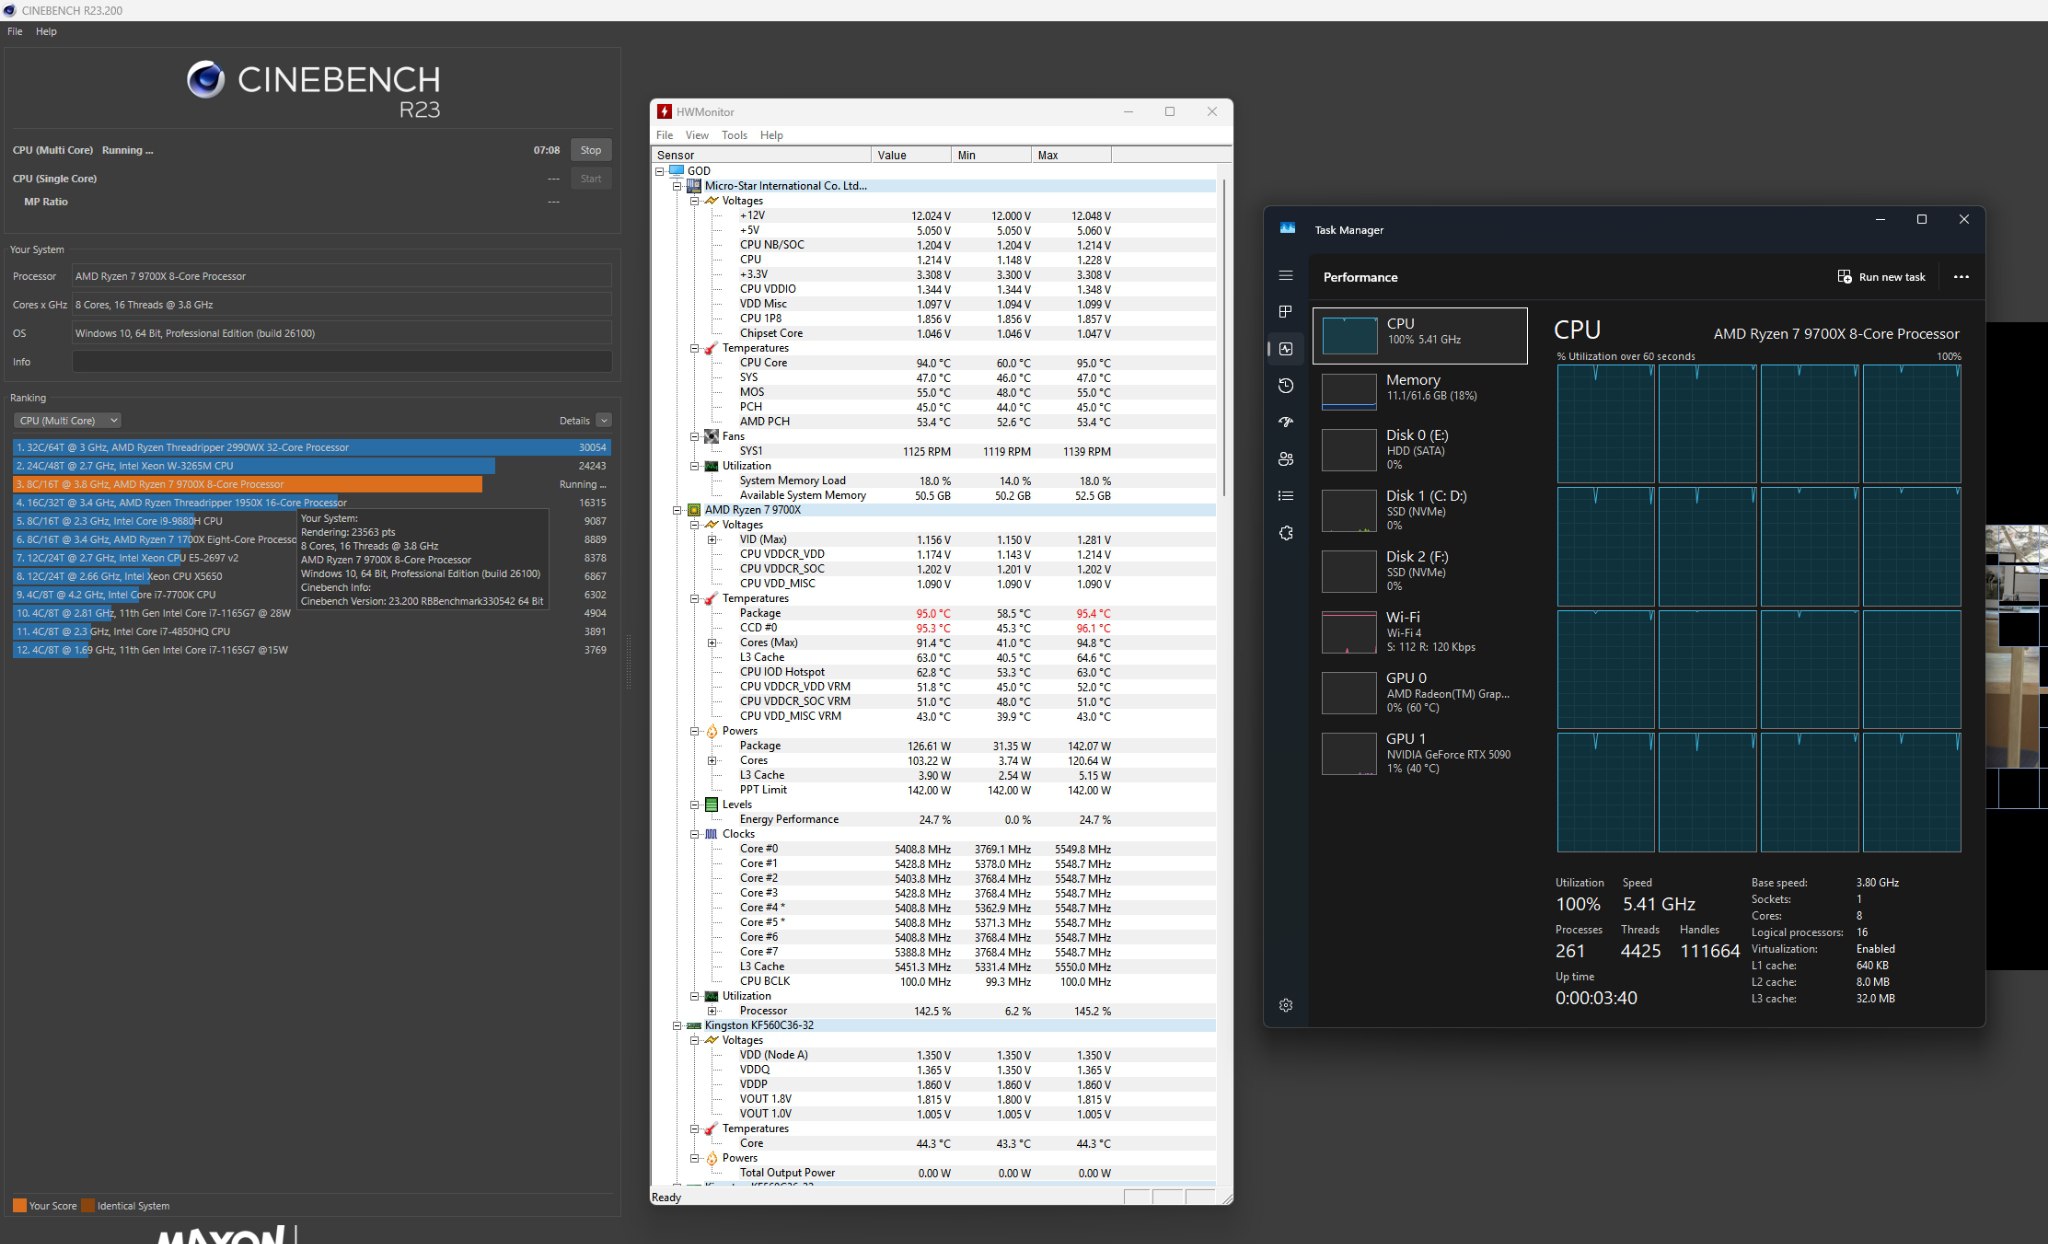Viewport: 2048px width, 1244px height.
Task: Open Task Manager three-dot more options
Action: [1961, 277]
